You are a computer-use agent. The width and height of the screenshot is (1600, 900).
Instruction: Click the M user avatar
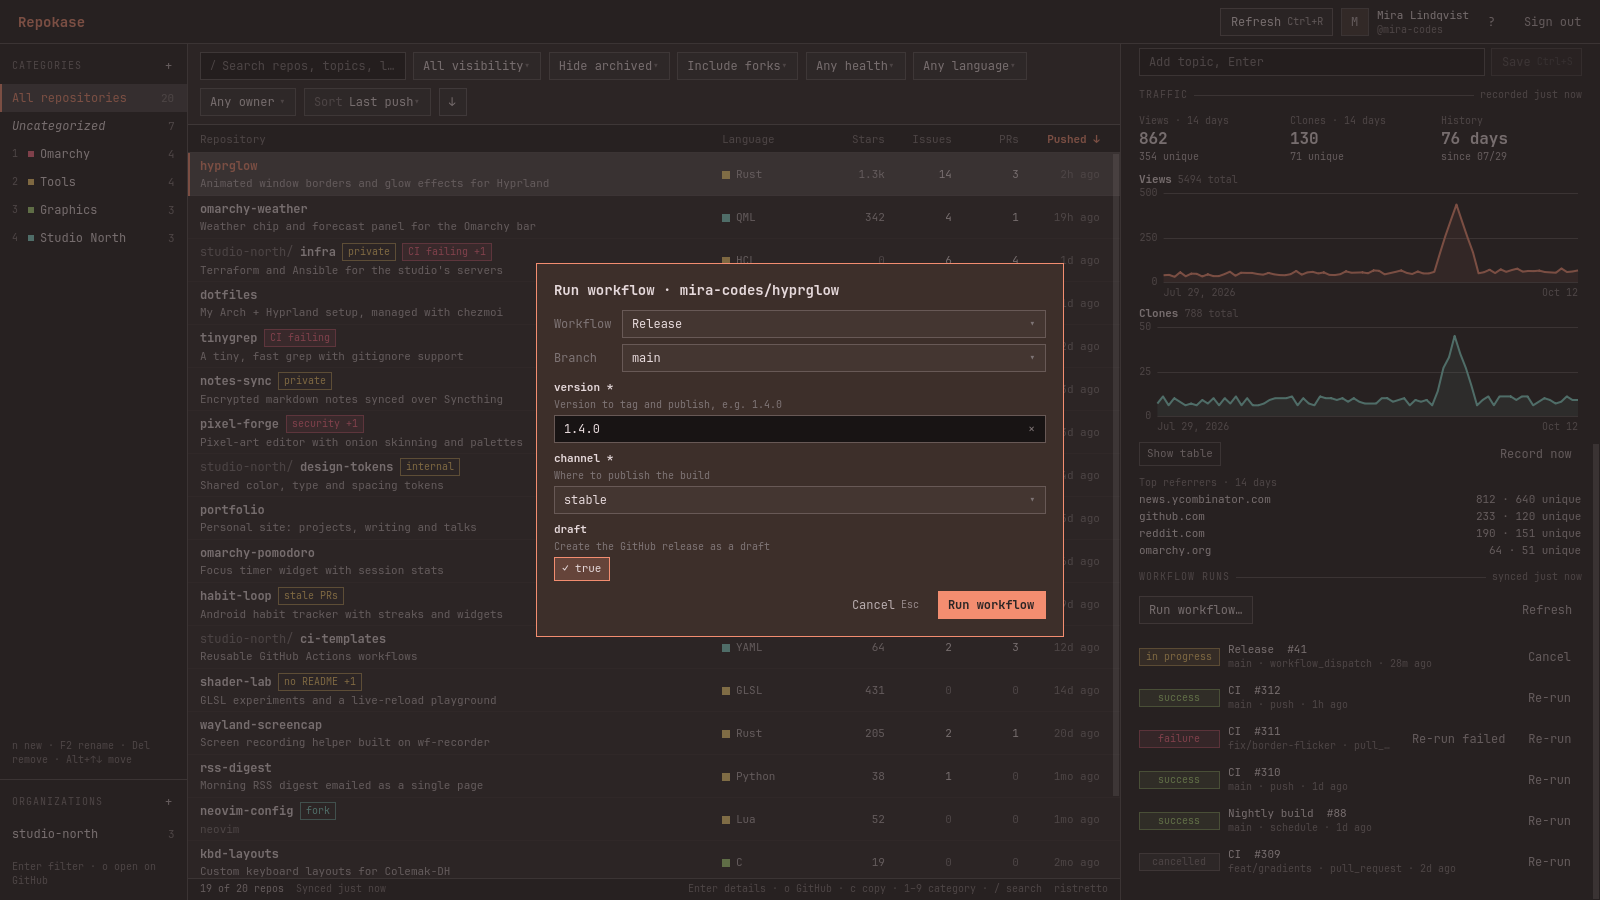(x=1354, y=22)
